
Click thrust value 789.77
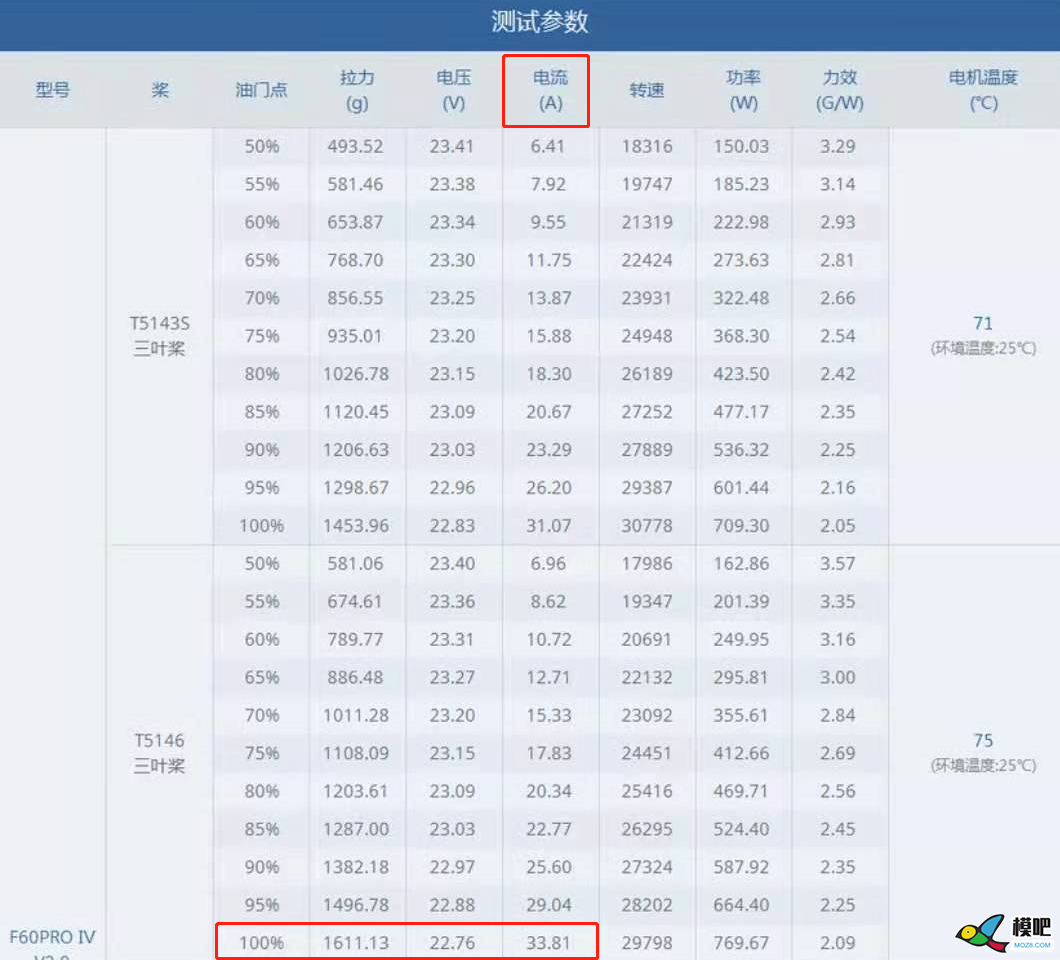pyautogui.click(x=356, y=639)
